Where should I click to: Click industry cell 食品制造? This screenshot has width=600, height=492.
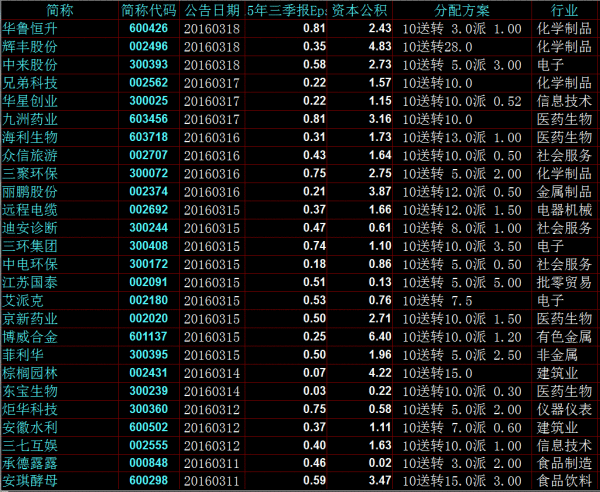click(564, 463)
